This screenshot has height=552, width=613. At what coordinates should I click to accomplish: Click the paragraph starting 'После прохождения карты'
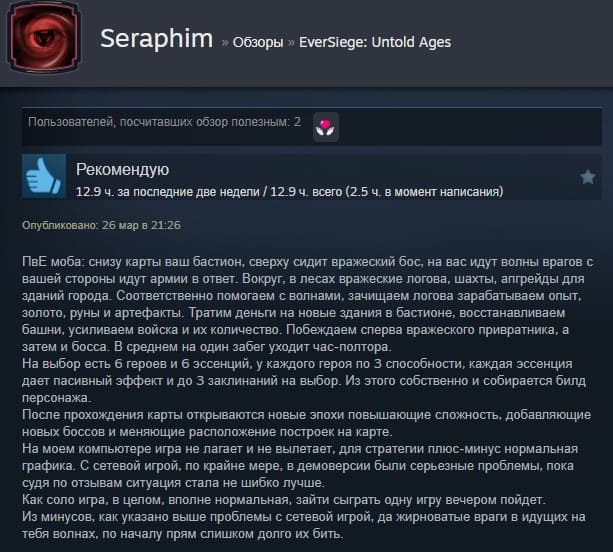click(306, 423)
